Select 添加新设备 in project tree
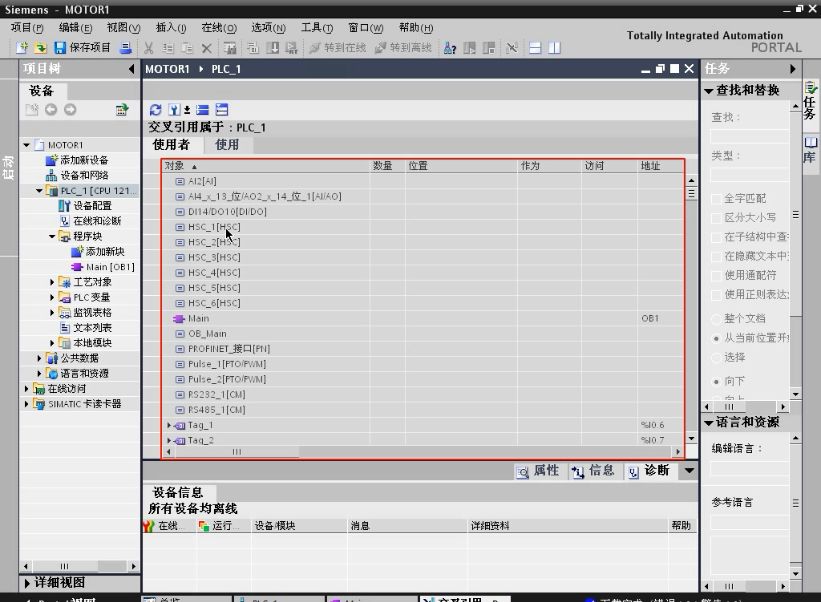Viewport: 821px width, 602px height. pyautogui.click(x=77, y=160)
